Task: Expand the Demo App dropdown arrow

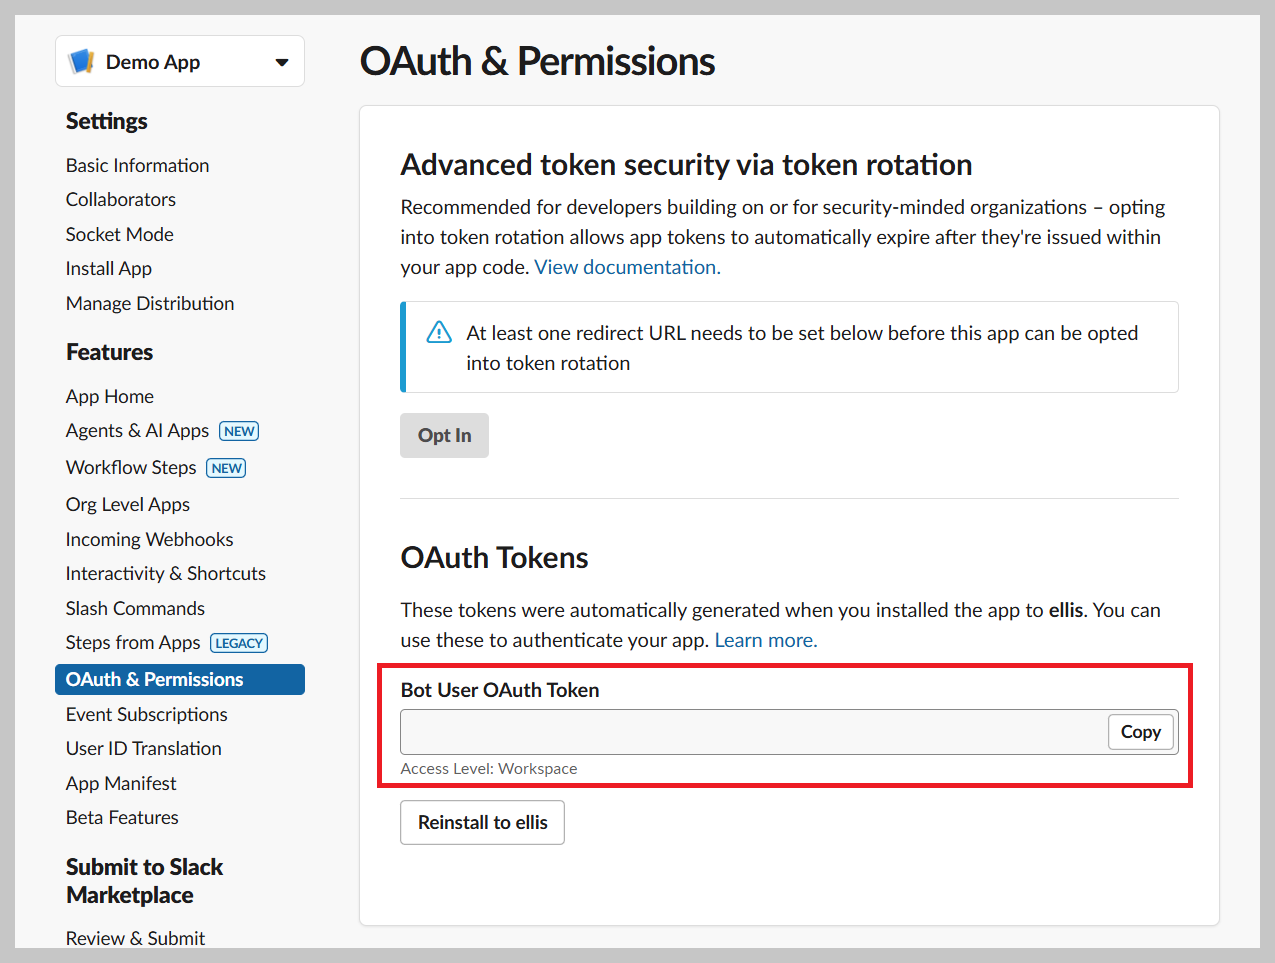Action: [282, 62]
